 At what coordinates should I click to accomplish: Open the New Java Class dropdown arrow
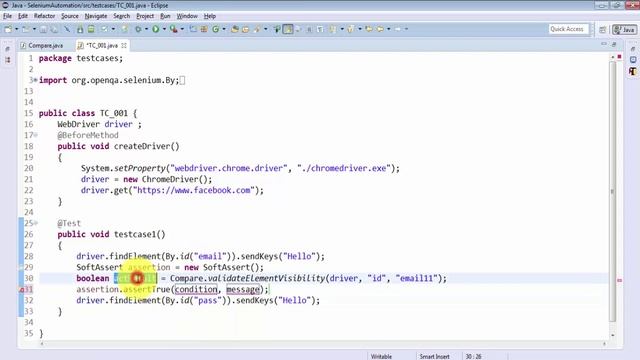224,29
